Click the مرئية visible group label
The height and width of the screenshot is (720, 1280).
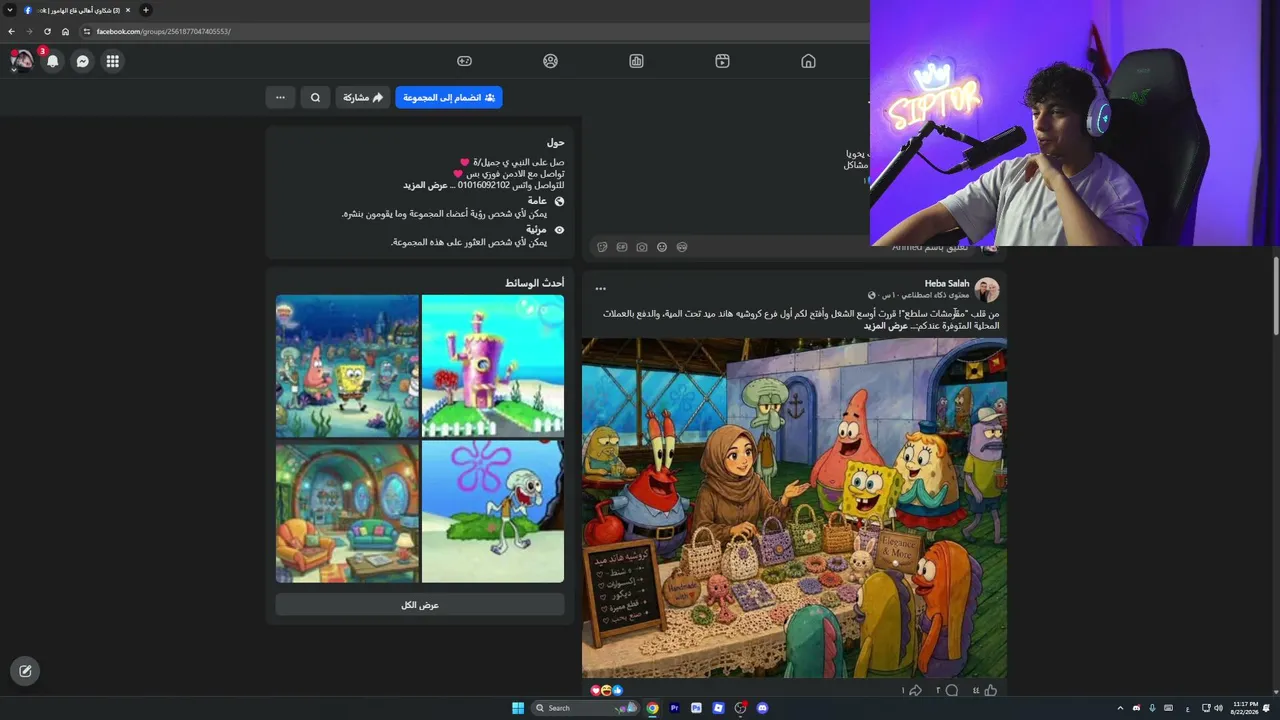coord(537,230)
